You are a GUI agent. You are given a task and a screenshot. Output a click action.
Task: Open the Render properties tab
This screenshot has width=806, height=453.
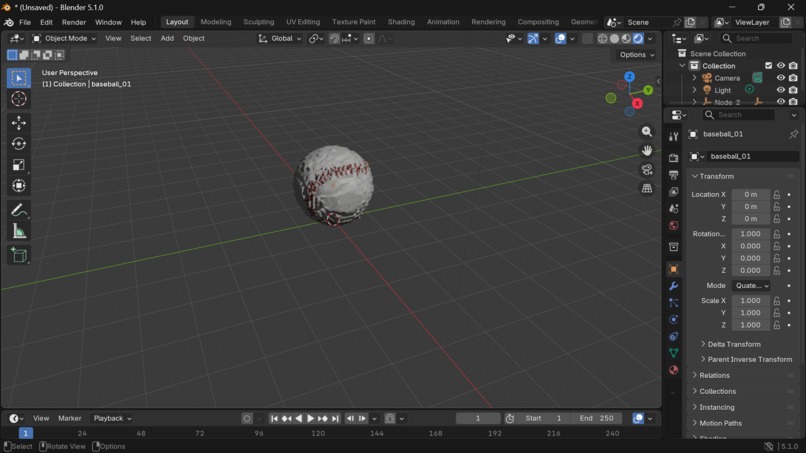click(x=673, y=158)
